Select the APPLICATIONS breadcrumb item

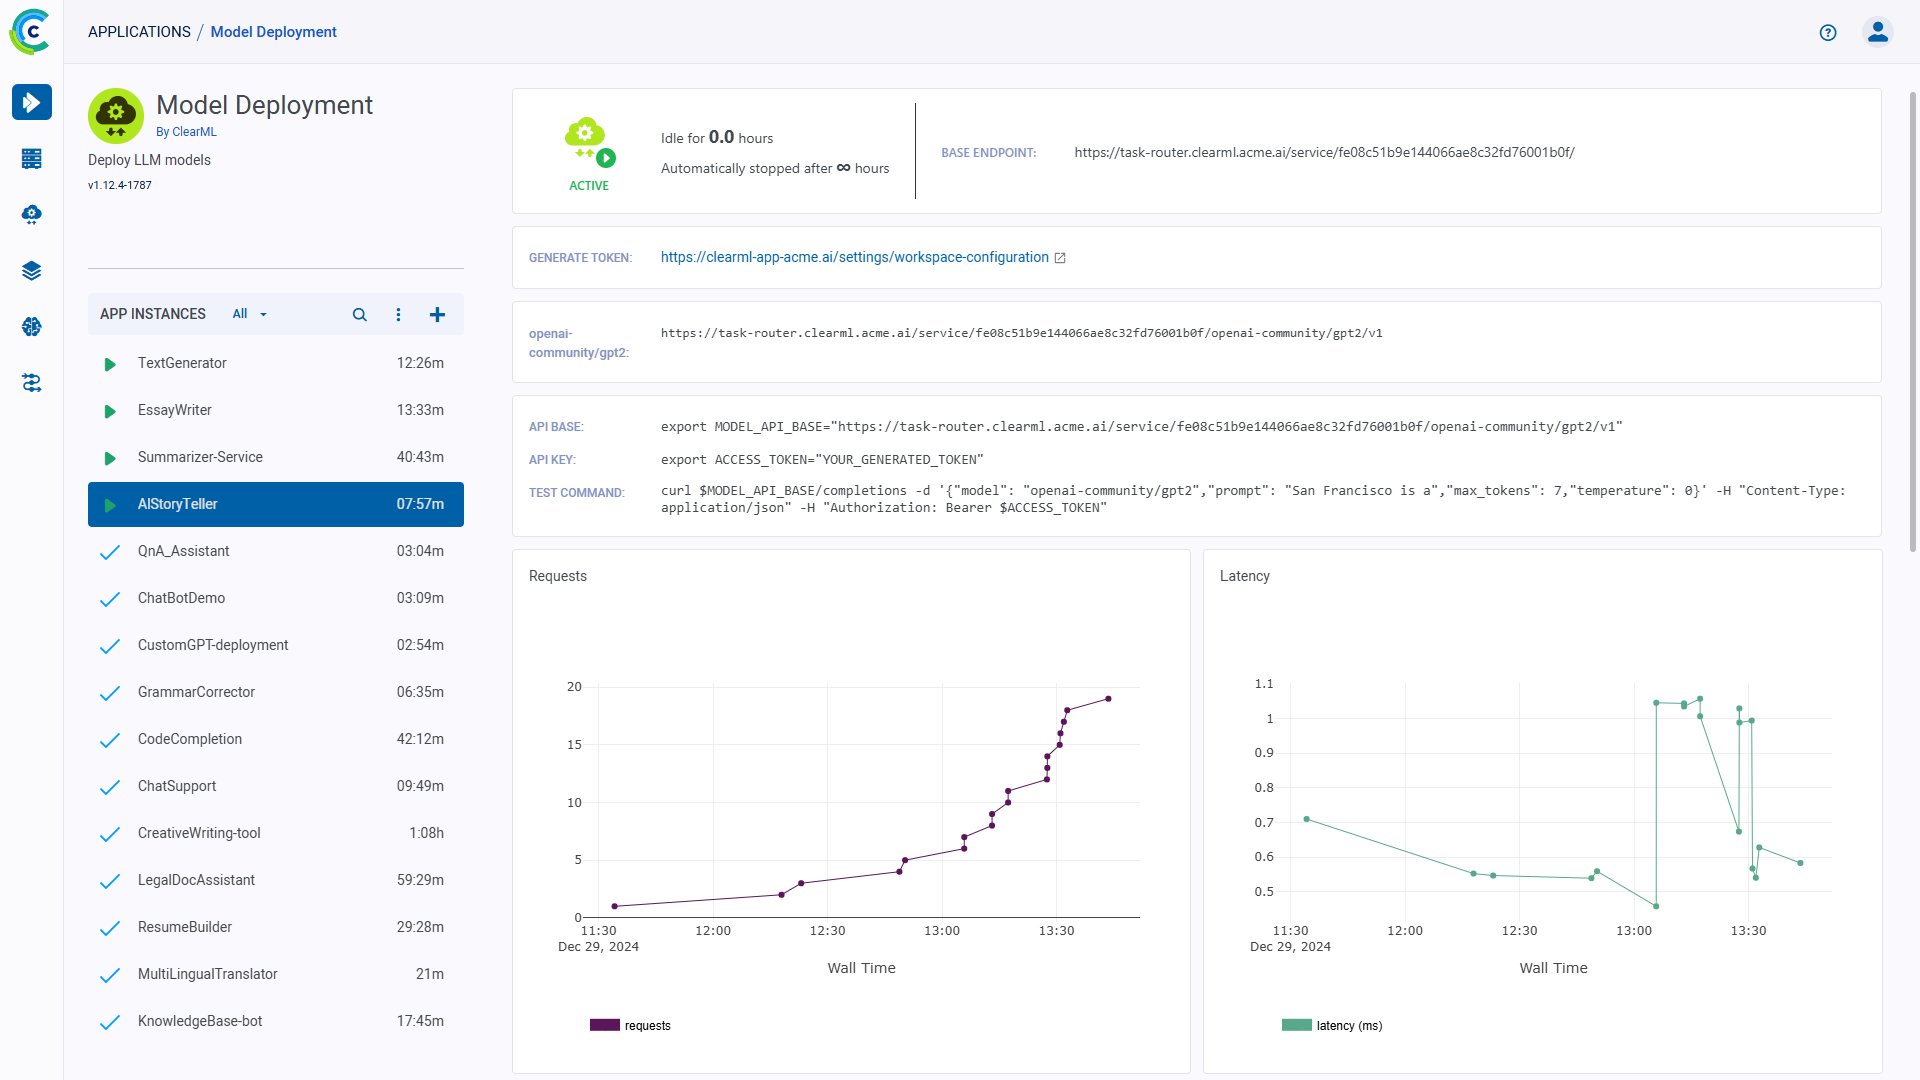point(139,31)
